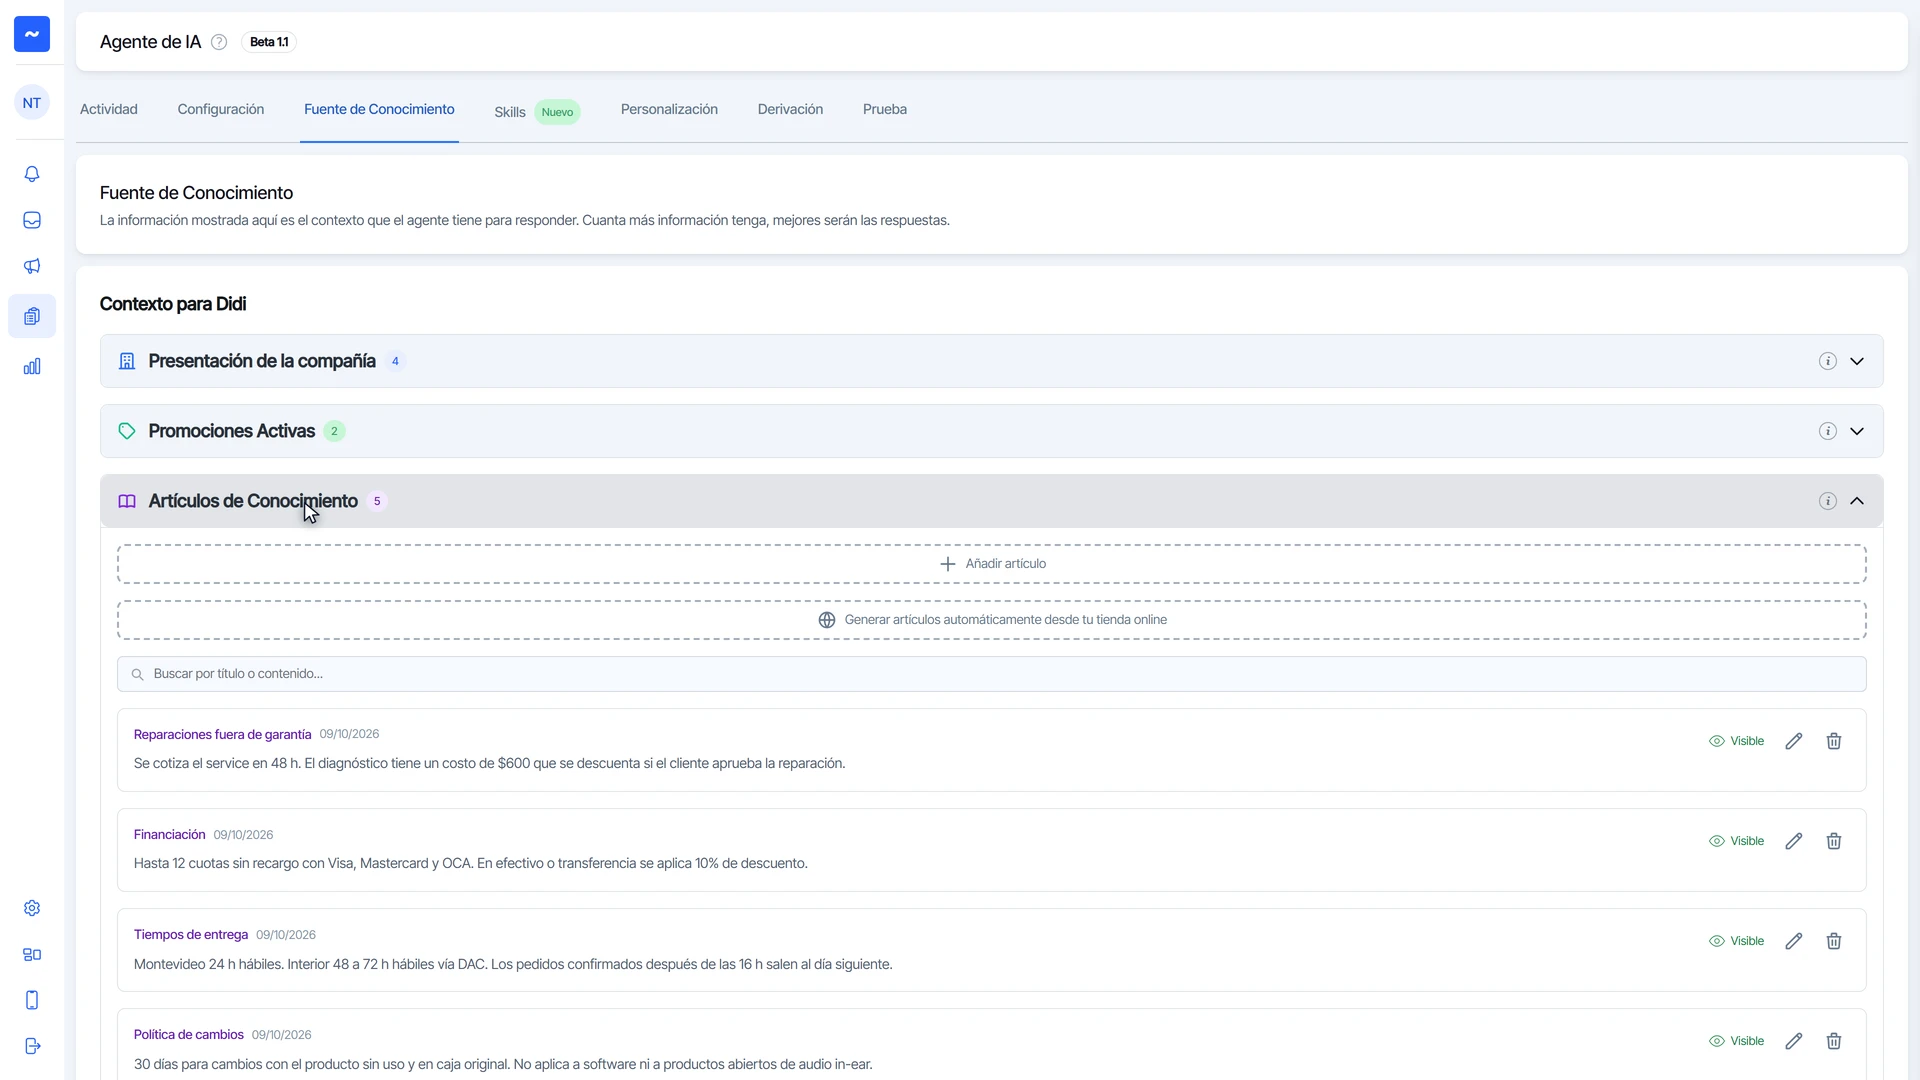This screenshot has height=1080, width=1920.
Task: Toggle visibility of Política de cambios
Action: point(1736,1041)
